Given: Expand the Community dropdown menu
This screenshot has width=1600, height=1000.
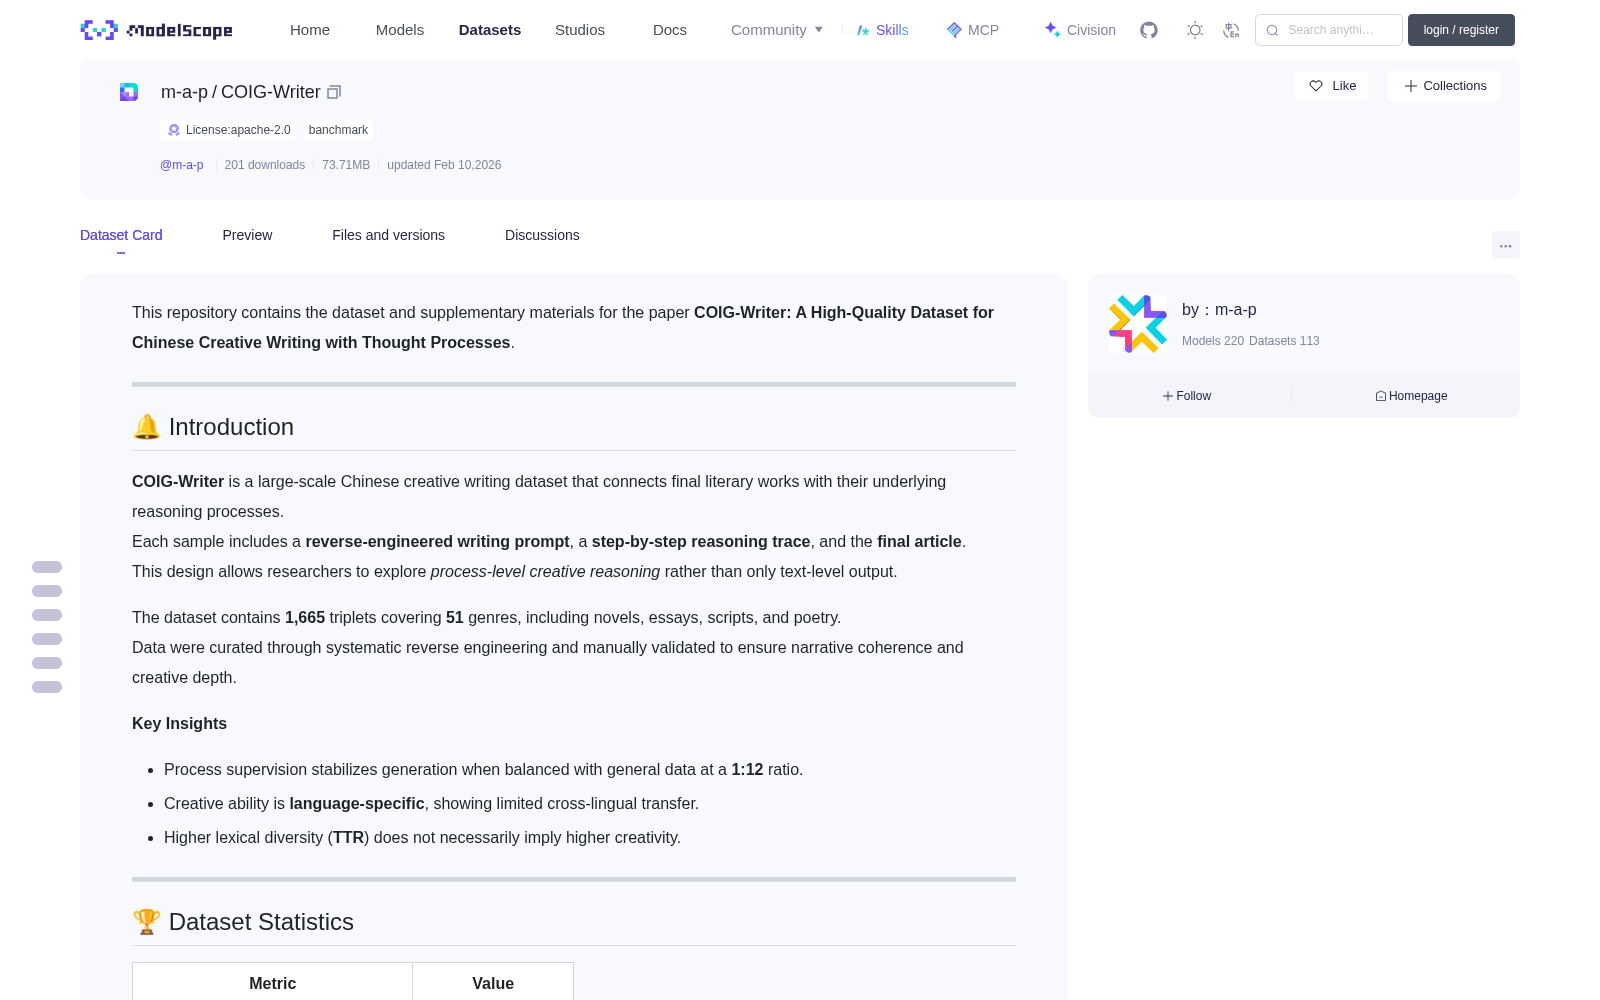Looking at the screenshot, I should (x=777, y=30).
